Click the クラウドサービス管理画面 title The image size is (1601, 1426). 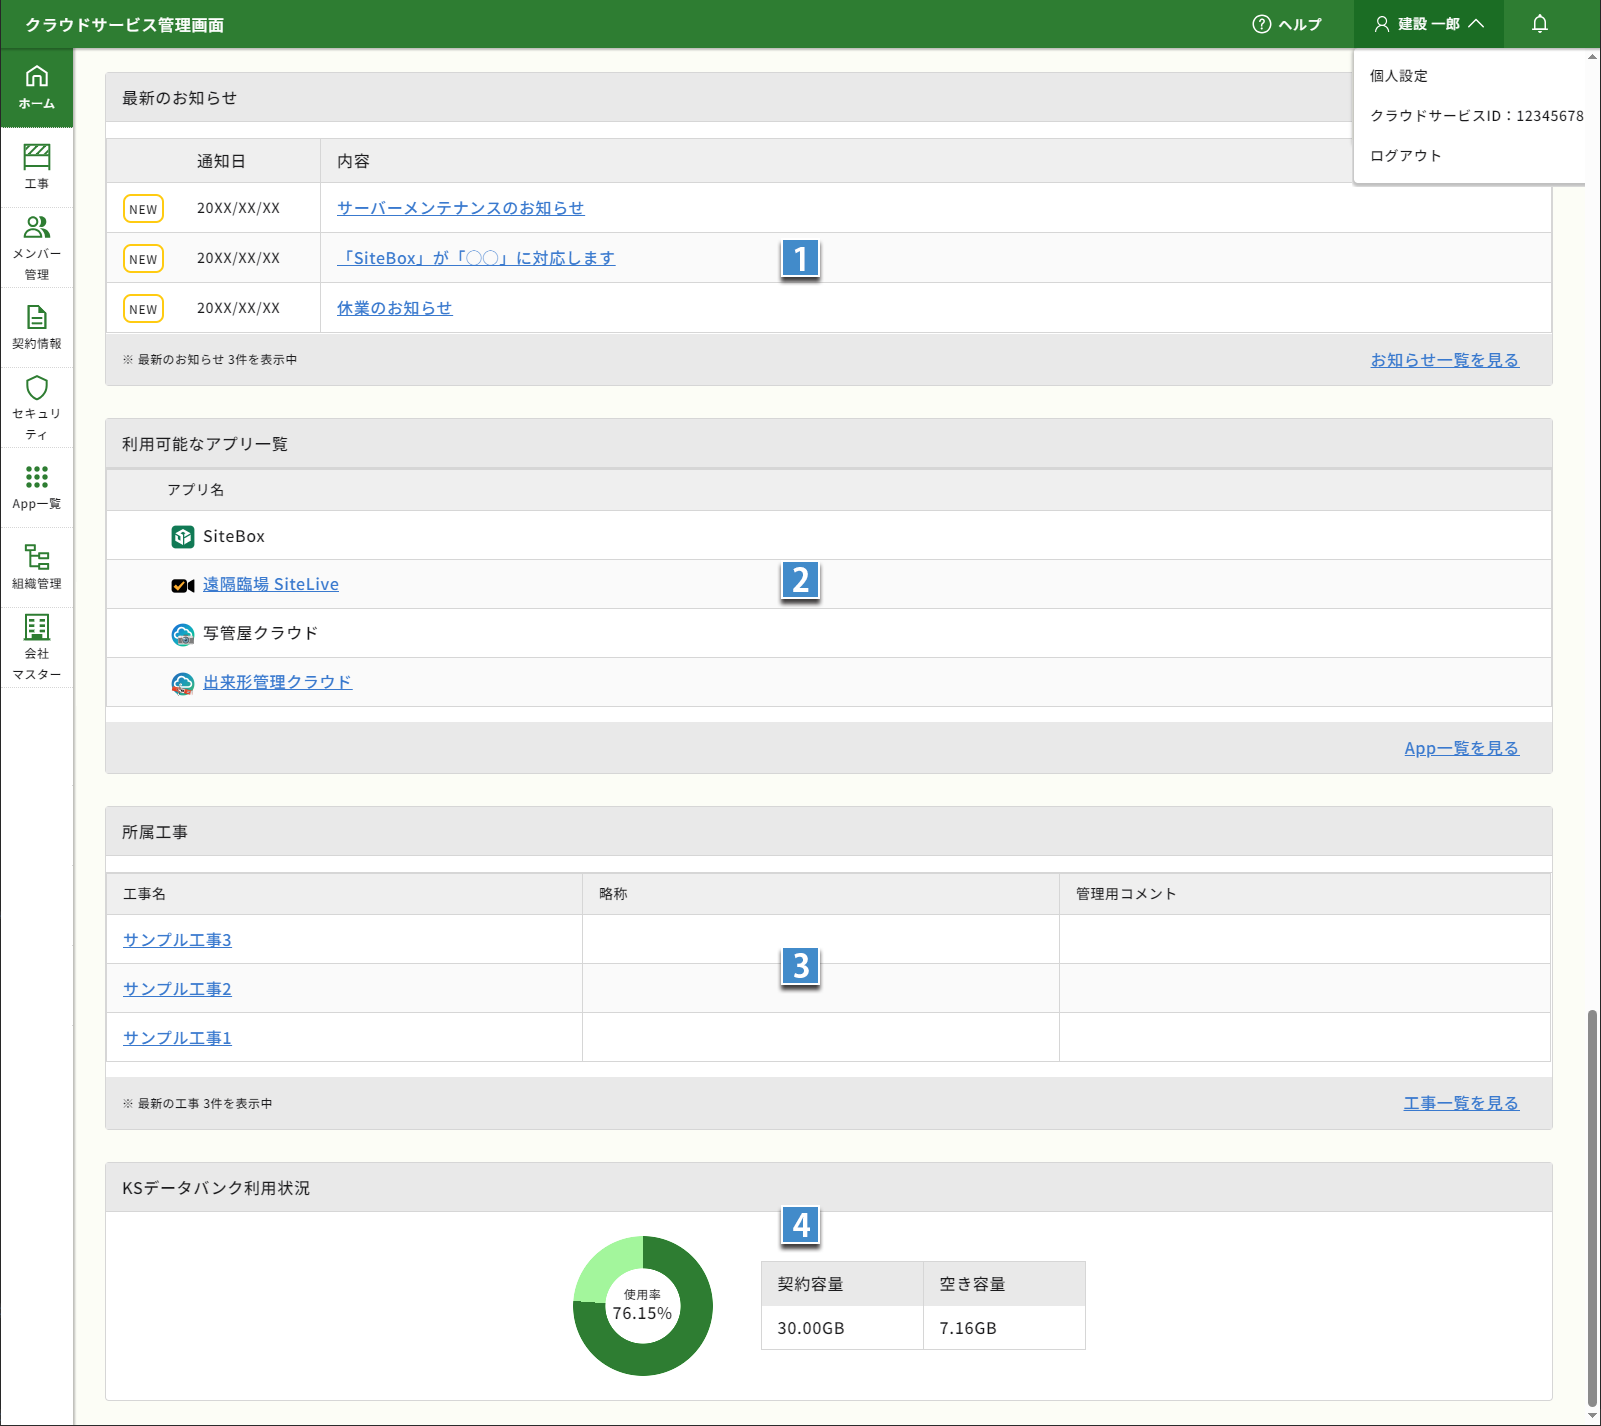point(124,25)
